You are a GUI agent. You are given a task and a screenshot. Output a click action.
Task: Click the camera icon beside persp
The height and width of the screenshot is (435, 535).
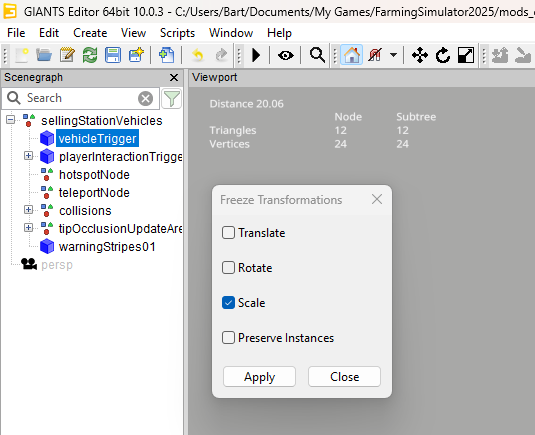tap(29, 264)
